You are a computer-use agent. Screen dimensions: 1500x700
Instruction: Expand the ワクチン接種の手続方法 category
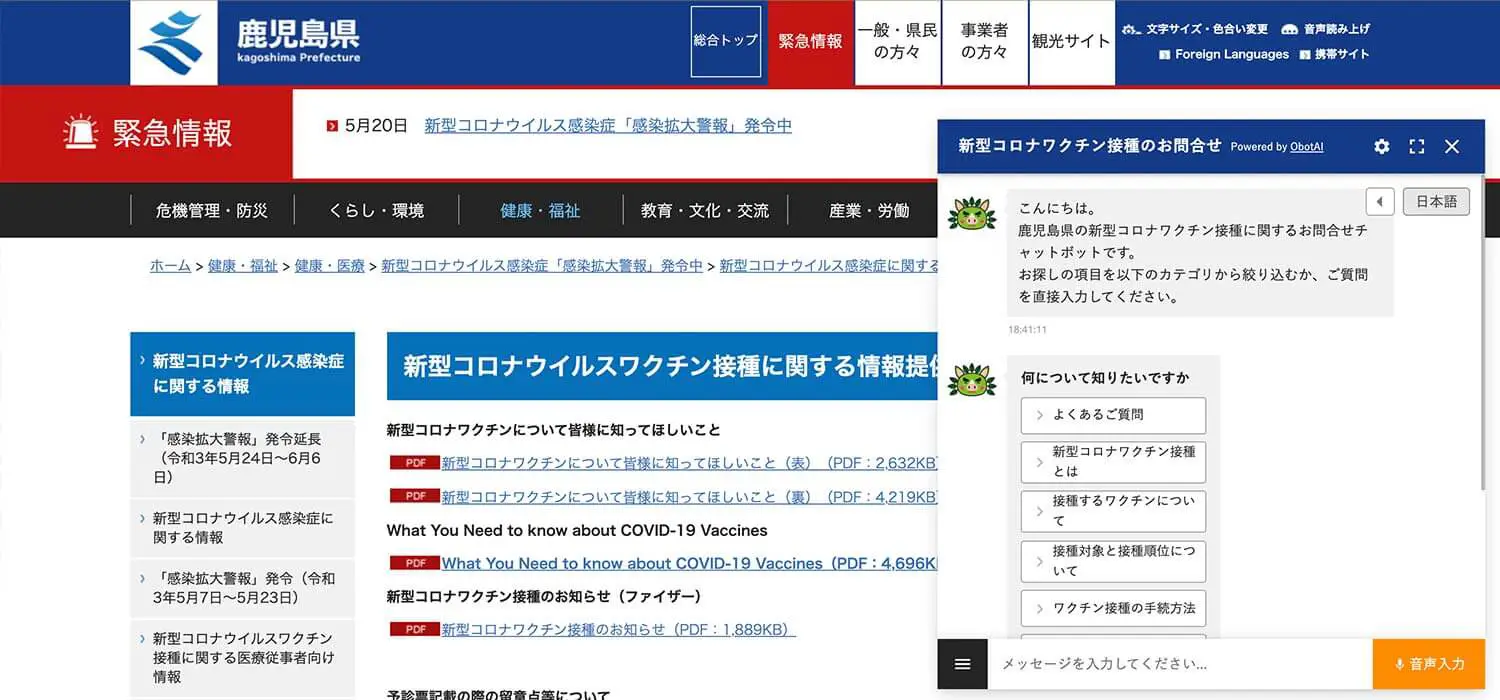(x=1113, y=608)
